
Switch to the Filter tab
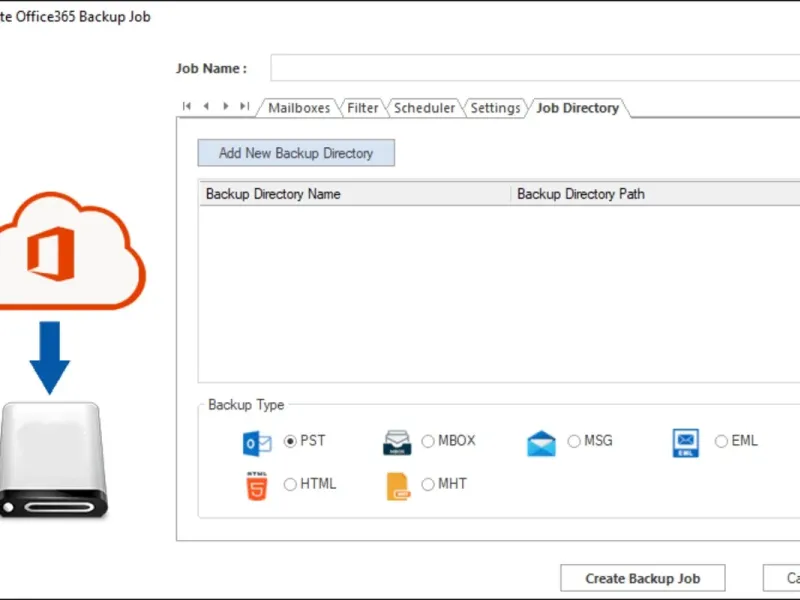click(363, 108)
